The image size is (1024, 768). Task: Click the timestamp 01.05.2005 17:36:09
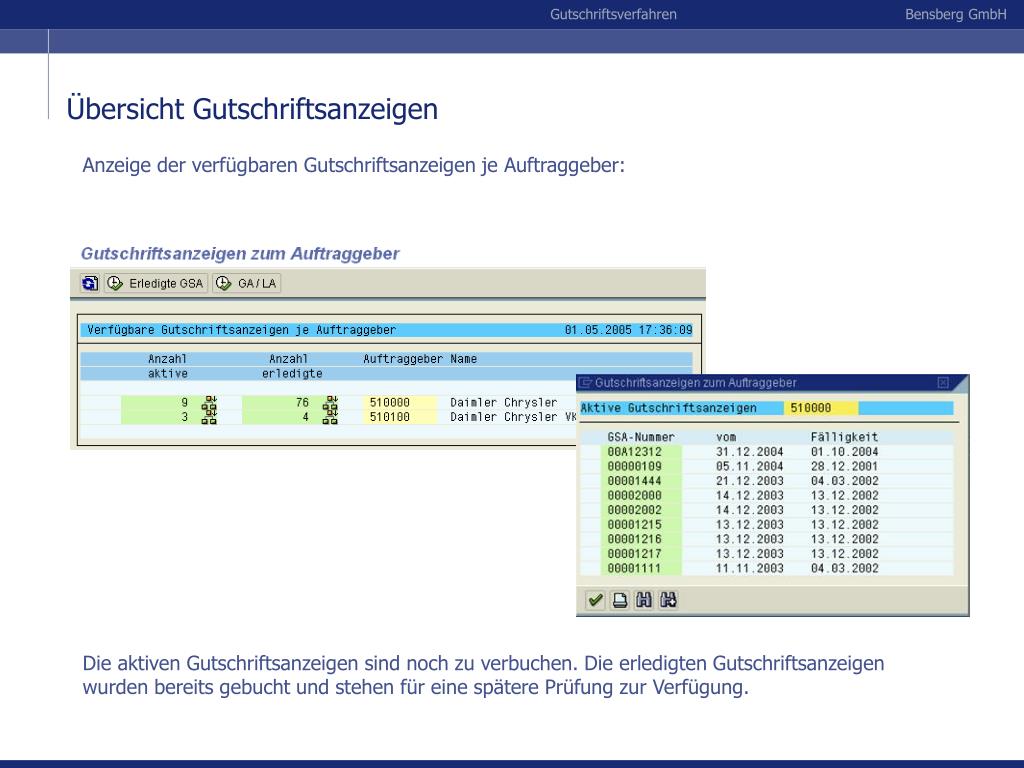(x=628, y=330)
